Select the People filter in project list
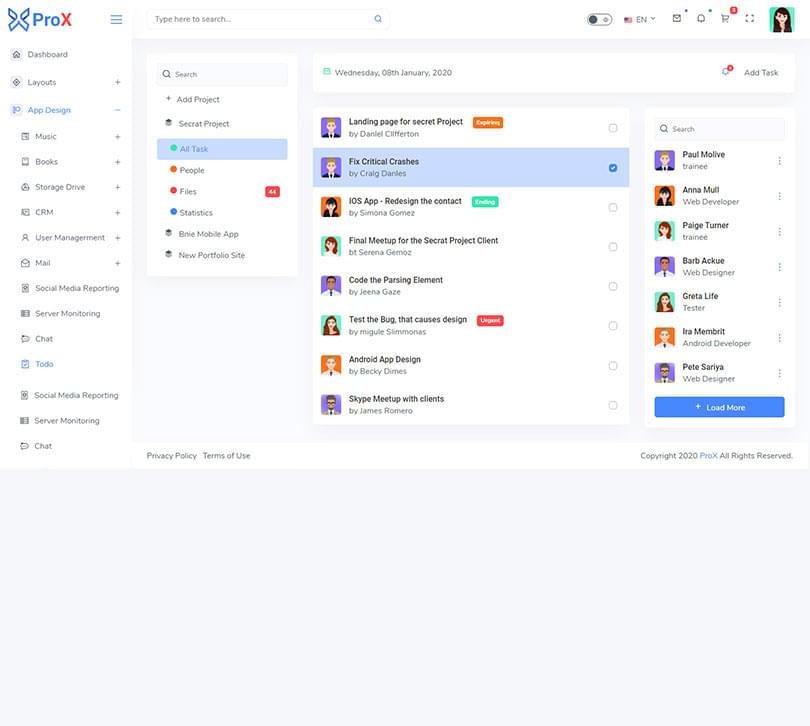The height and width of the screenshot is (726, 810). tap(192, 170)
